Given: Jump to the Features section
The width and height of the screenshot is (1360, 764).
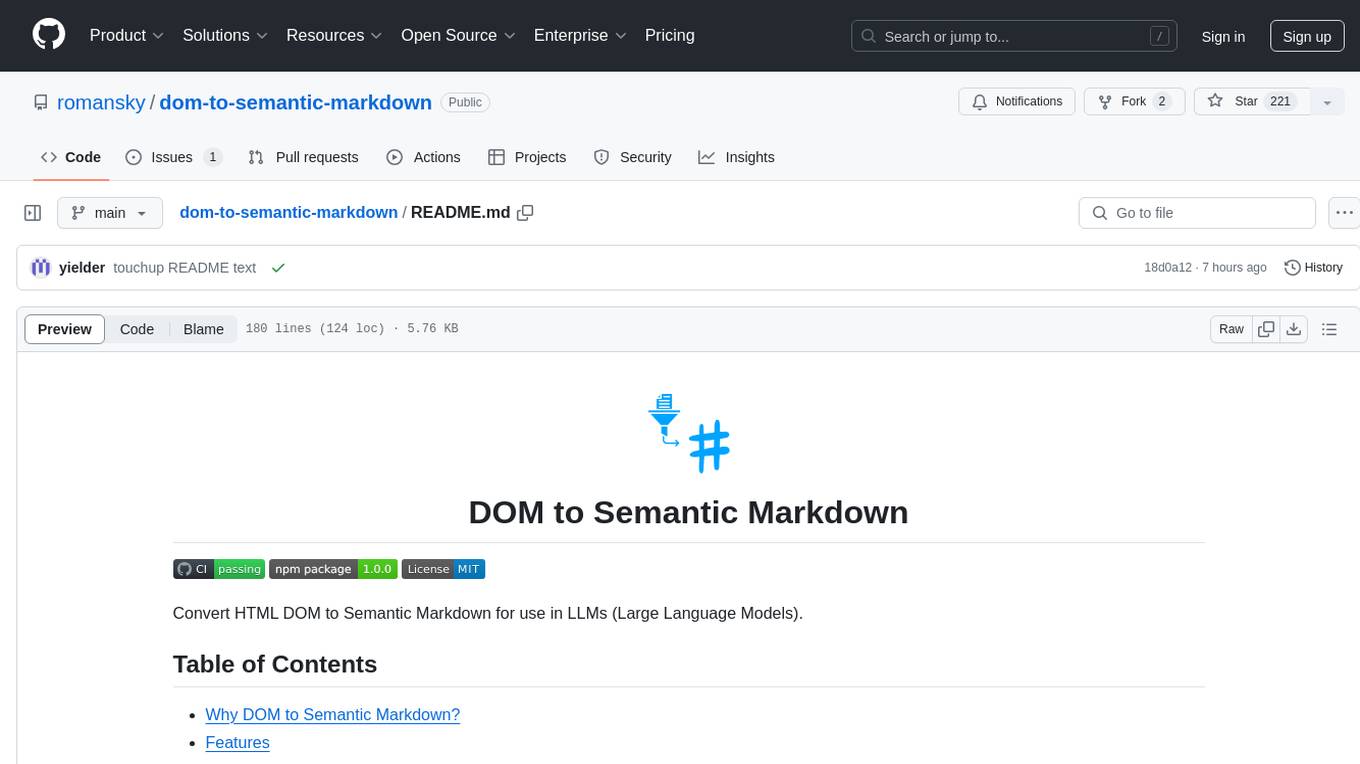Looking at the screenshot, I should pos(237,743).
